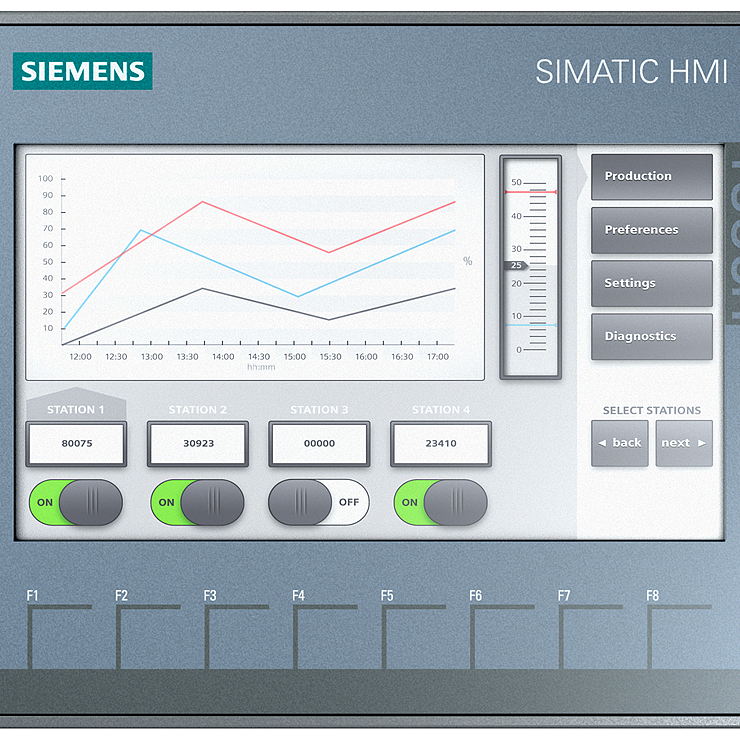Open the Settings menu
740x740 pixels.
point(652,283)
